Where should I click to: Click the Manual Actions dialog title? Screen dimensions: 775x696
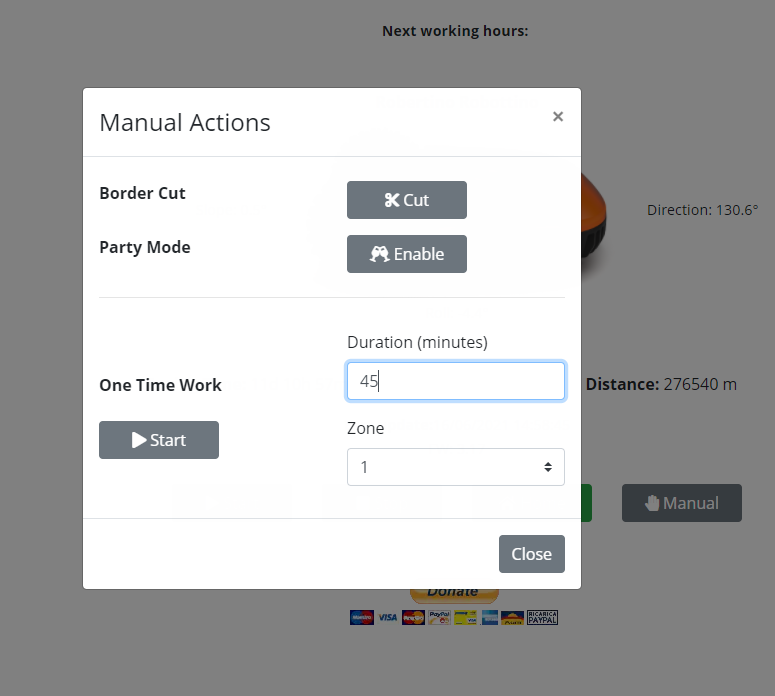click(185, 123)
